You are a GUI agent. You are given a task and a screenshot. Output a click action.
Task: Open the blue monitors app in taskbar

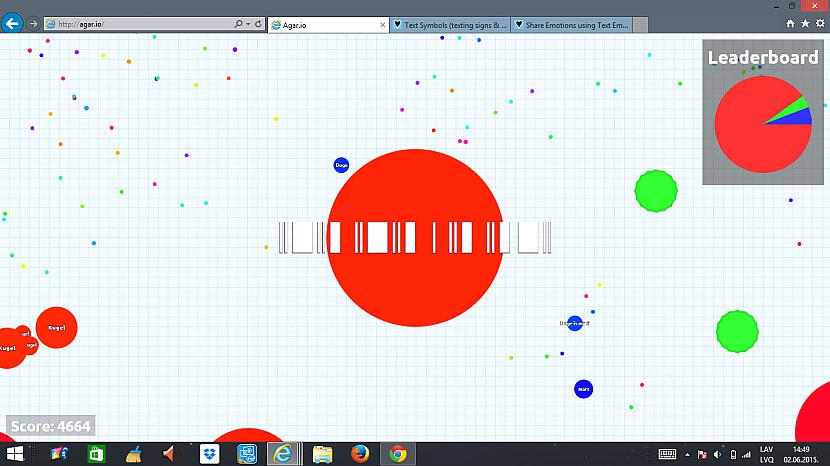[x=247, y=454]
